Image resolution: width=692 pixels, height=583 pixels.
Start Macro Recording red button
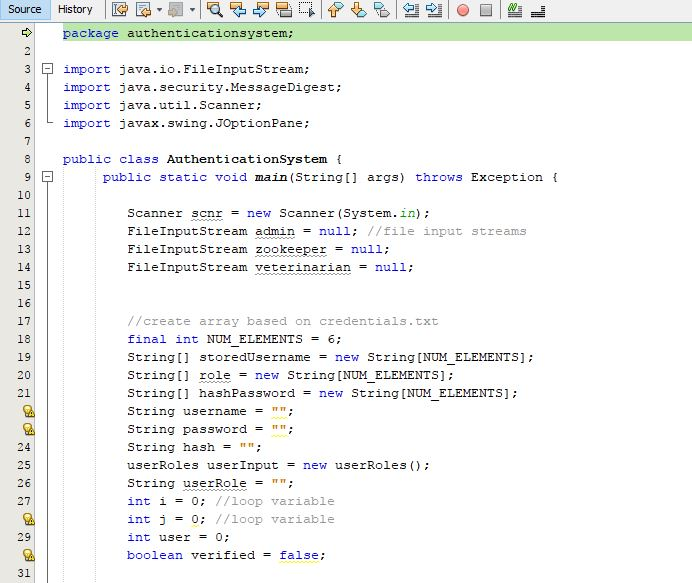tap(463, 10)
